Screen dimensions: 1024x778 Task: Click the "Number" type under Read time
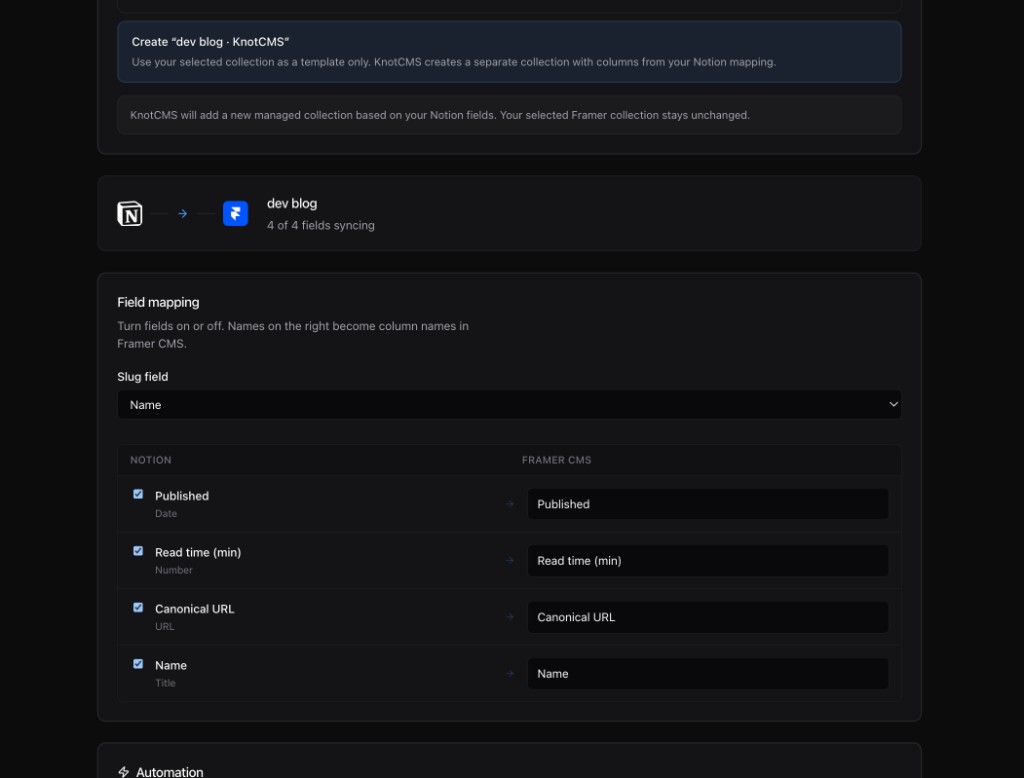(x=174, y=570)
